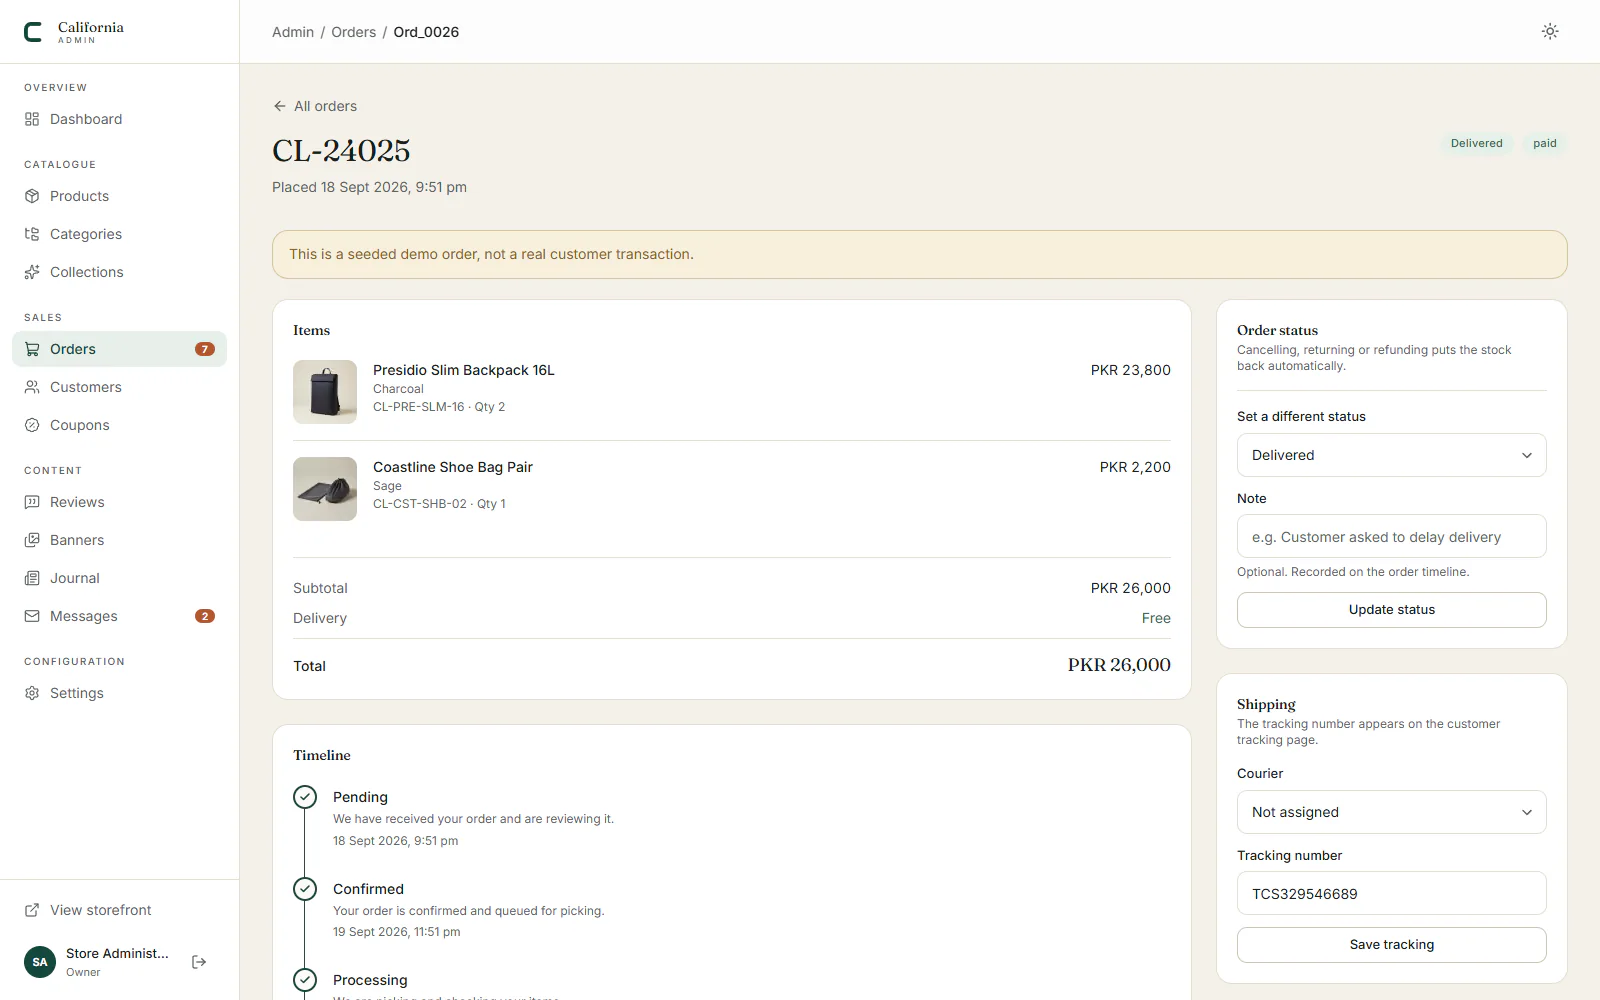Open the Set a different status dropdown

(1392, 455)
